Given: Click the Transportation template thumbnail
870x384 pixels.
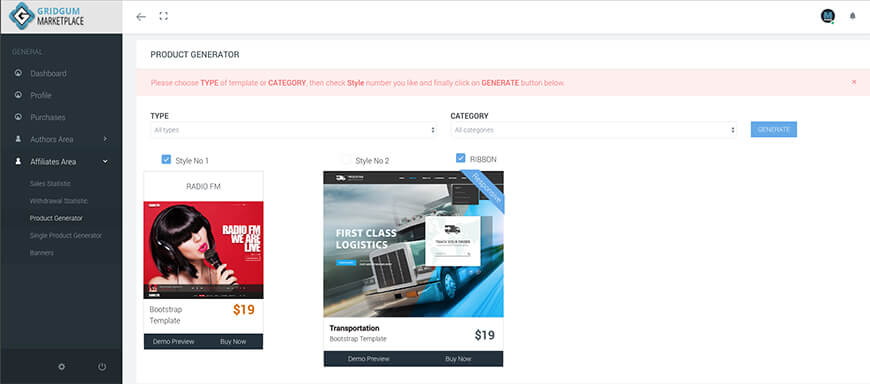Looking at the screenshot, I should tap(413, 244).
